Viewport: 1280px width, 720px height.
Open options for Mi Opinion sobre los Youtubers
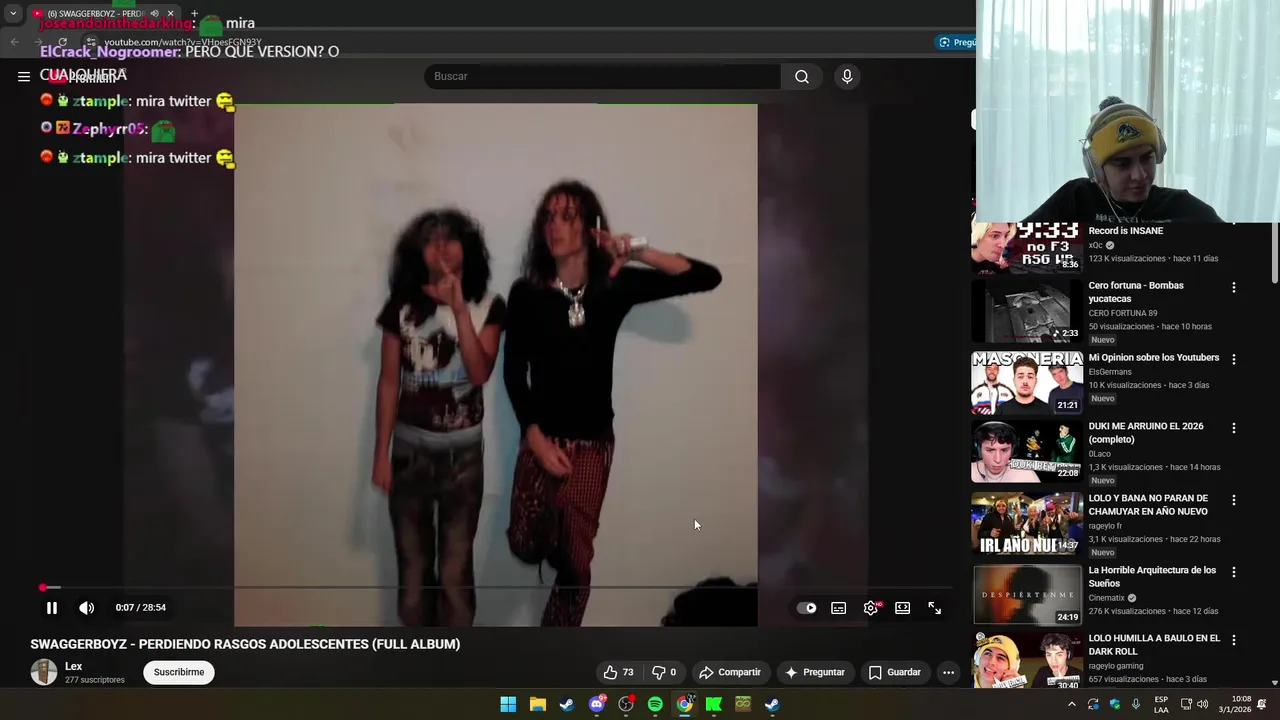[1234, 359]
